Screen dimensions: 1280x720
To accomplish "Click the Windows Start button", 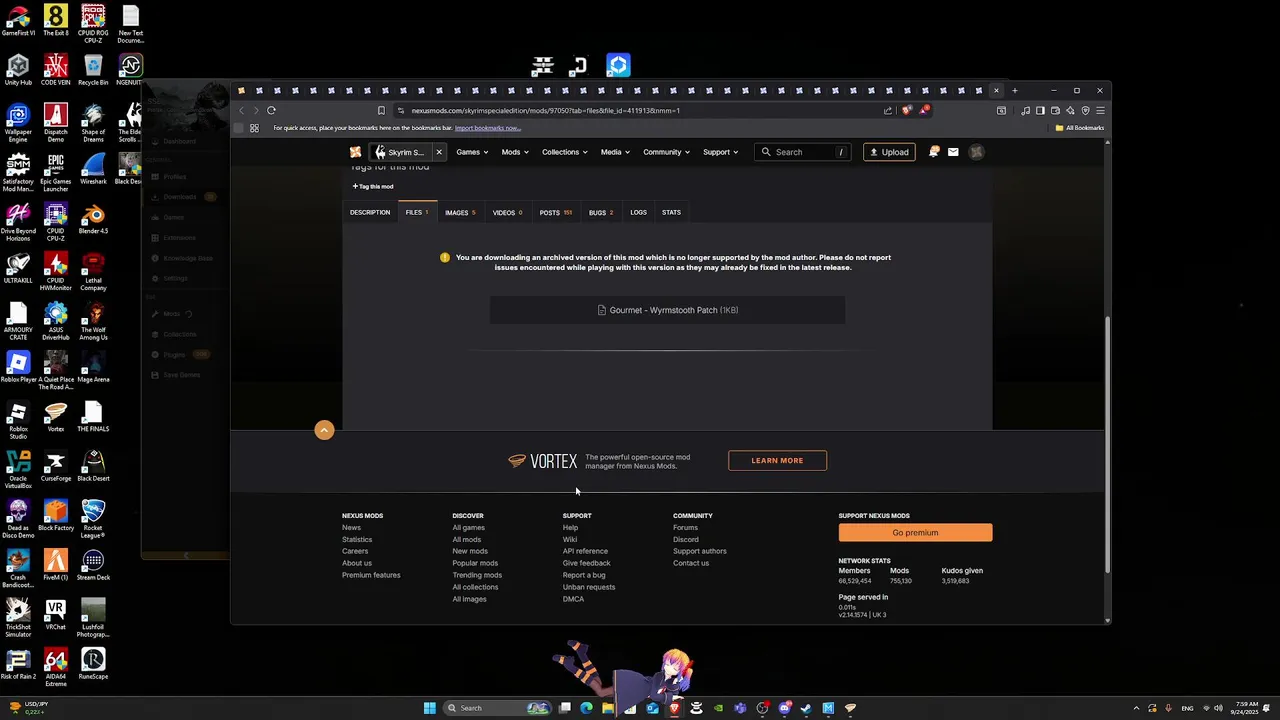I will [x=430, y=708].
